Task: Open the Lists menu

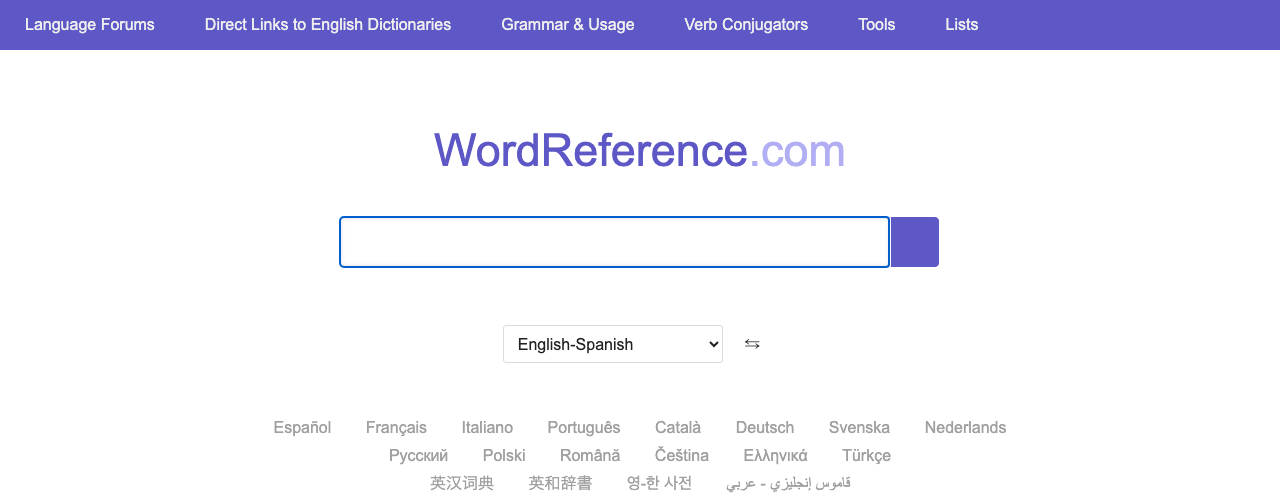Action: point(962,24)
